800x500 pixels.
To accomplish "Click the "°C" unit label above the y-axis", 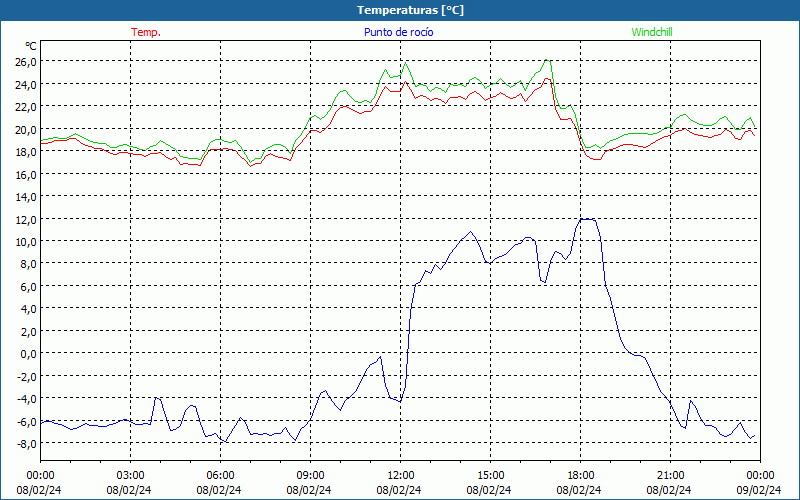I will pos(31,46).
